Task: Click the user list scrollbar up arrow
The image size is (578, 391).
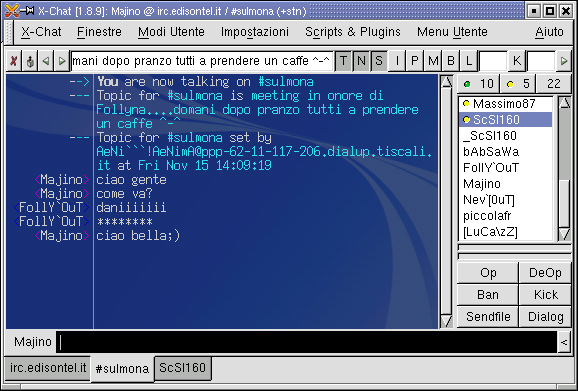Action: click(565, 103)
